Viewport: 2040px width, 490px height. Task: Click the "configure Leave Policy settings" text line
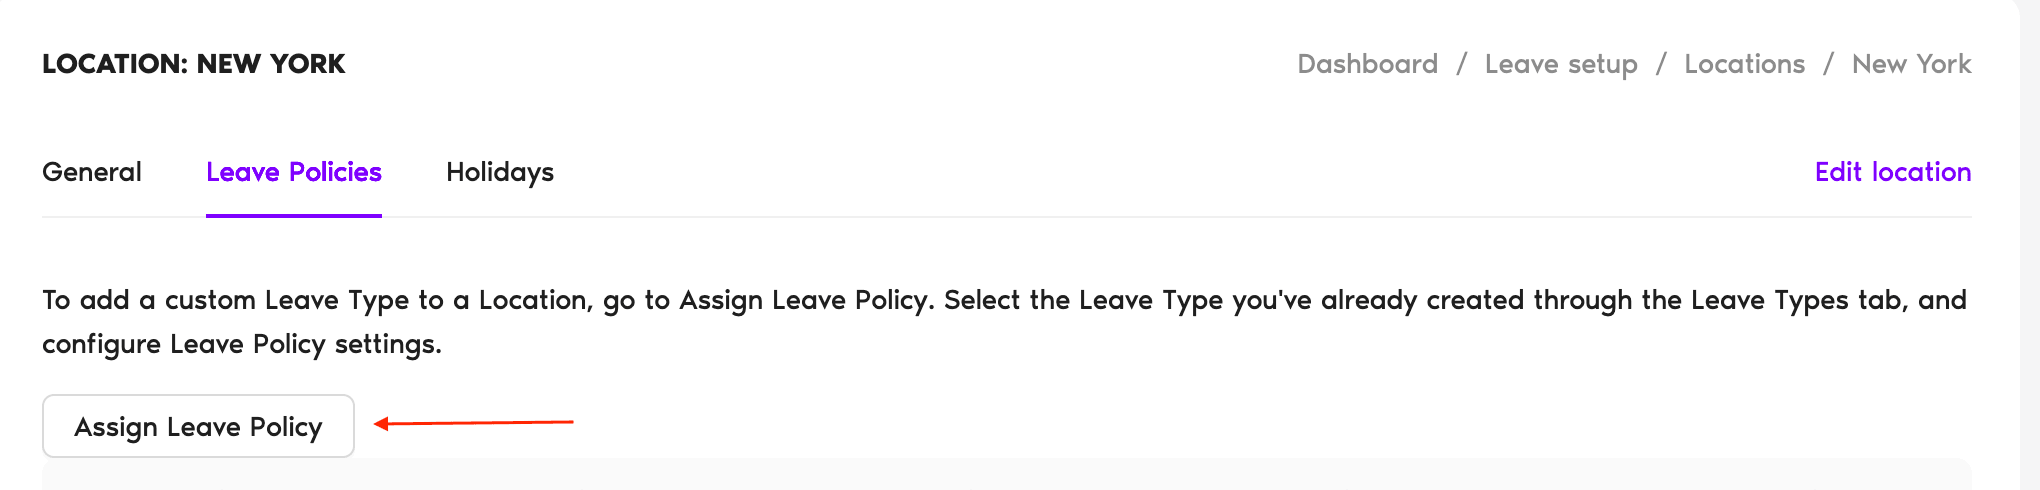(x=241, y=344)
